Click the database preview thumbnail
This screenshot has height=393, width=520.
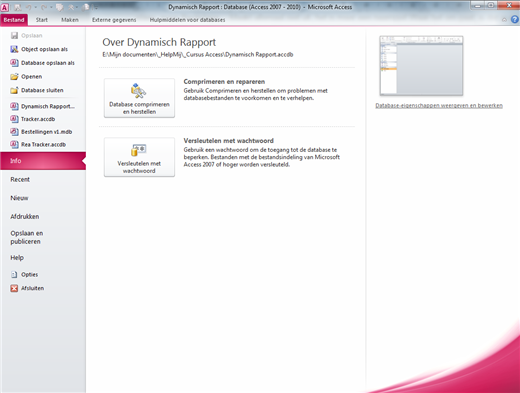point(421,66)
